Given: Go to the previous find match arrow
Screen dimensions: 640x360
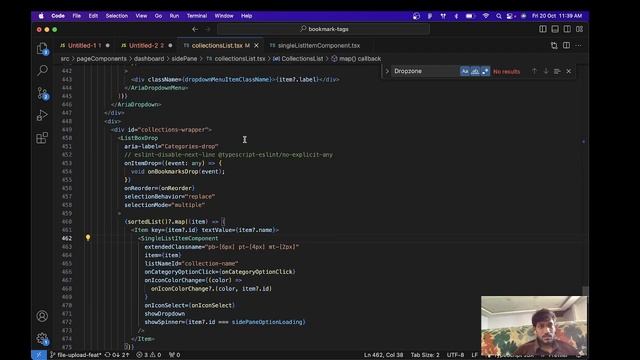Looking at the screenshot, I should coord(534,71).
